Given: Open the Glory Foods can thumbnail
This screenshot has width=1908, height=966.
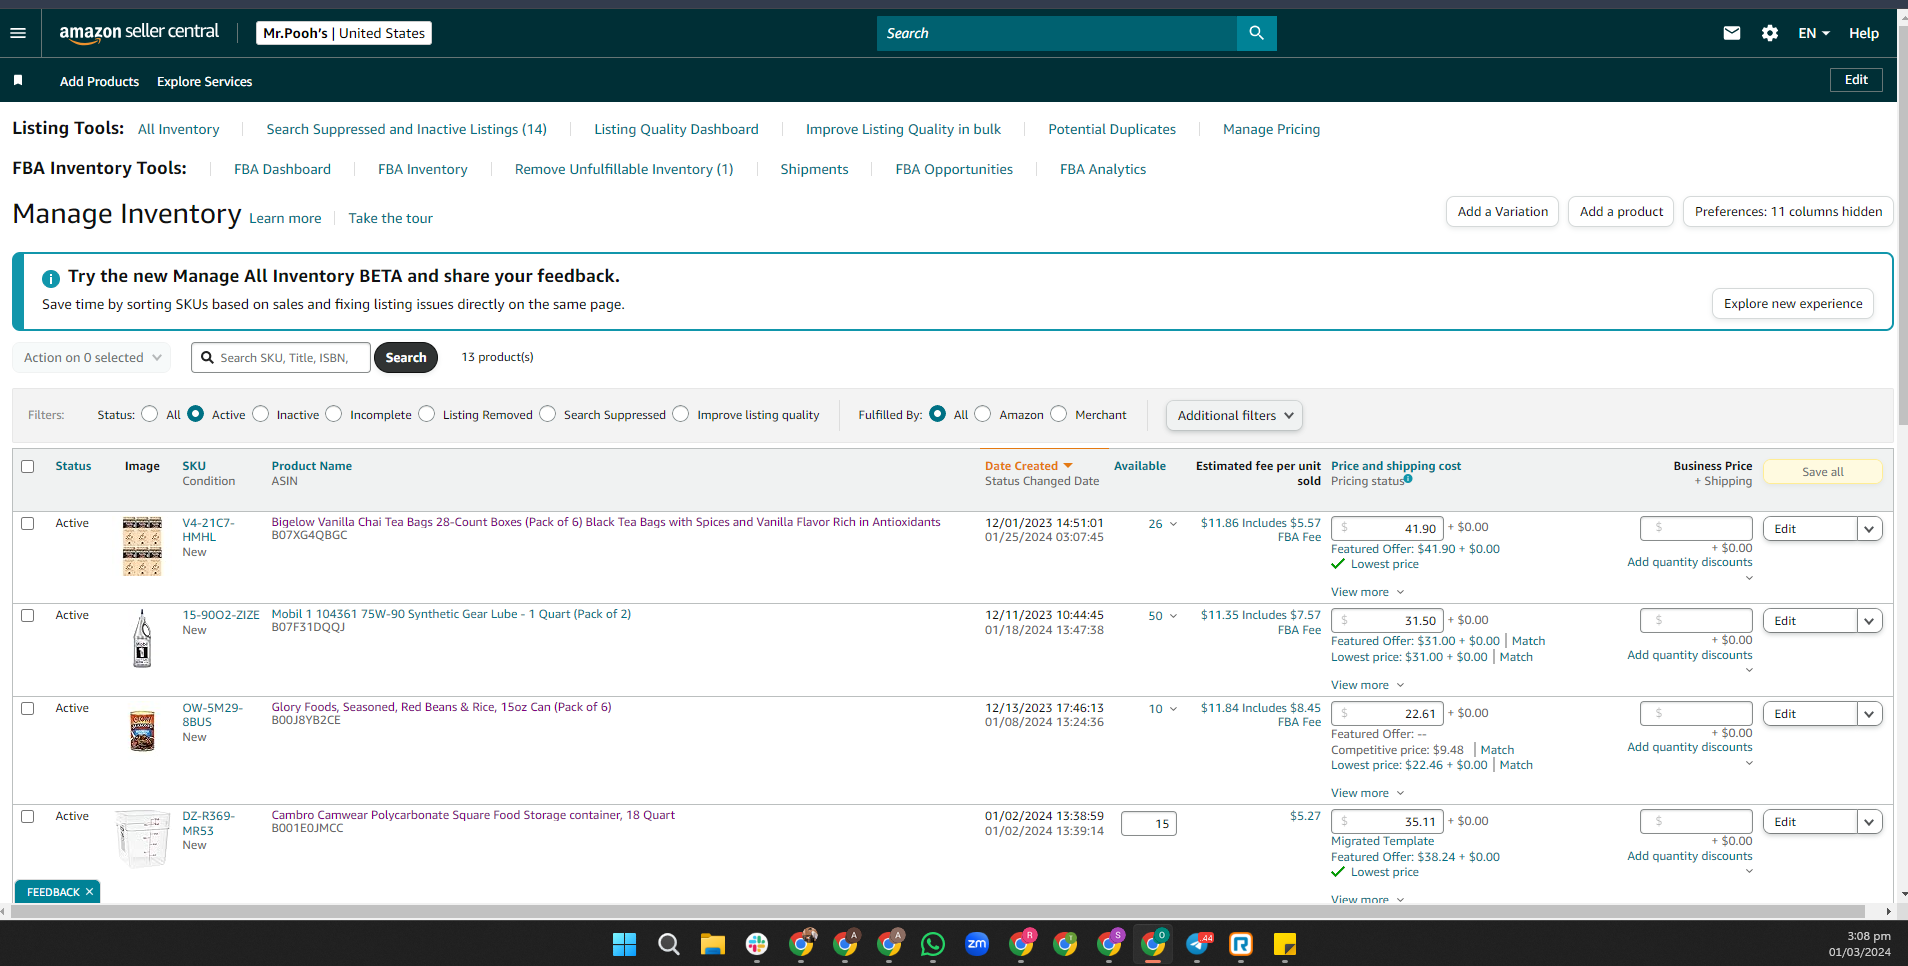Looking at the screenshot, I should point(142,730).
